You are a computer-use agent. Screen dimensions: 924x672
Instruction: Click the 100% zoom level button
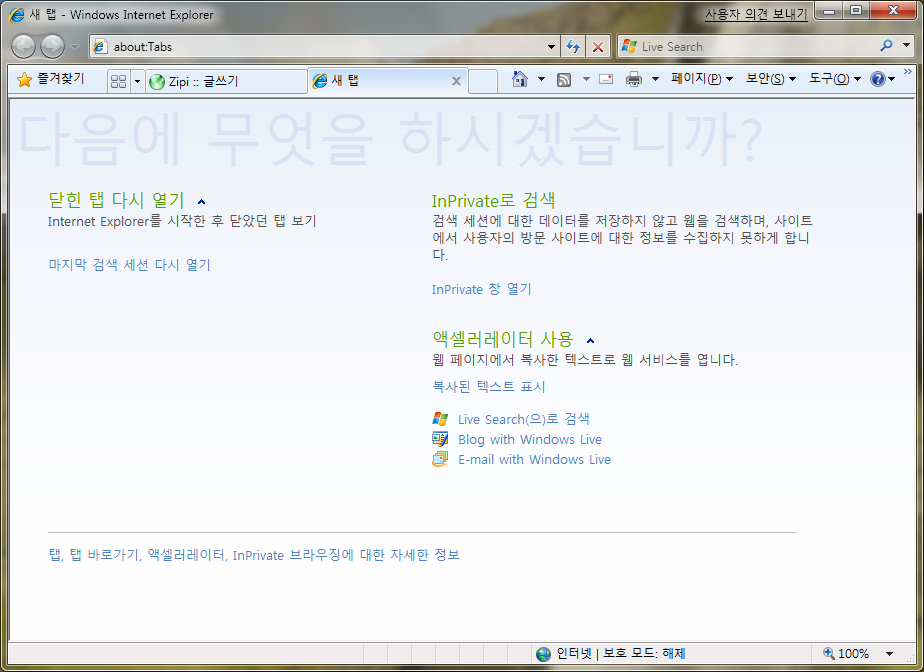click(846, 653)
